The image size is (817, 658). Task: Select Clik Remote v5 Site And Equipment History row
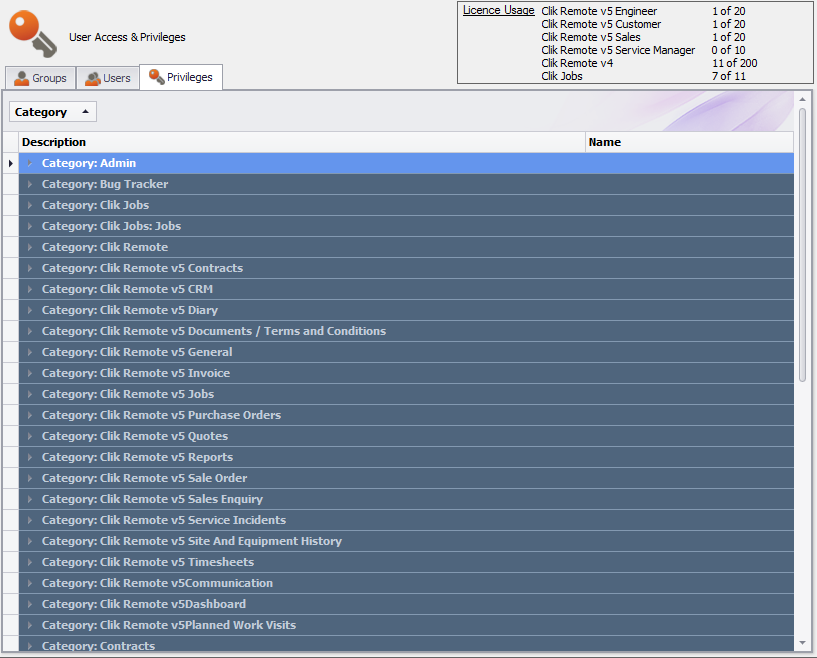tap(406, 541)
